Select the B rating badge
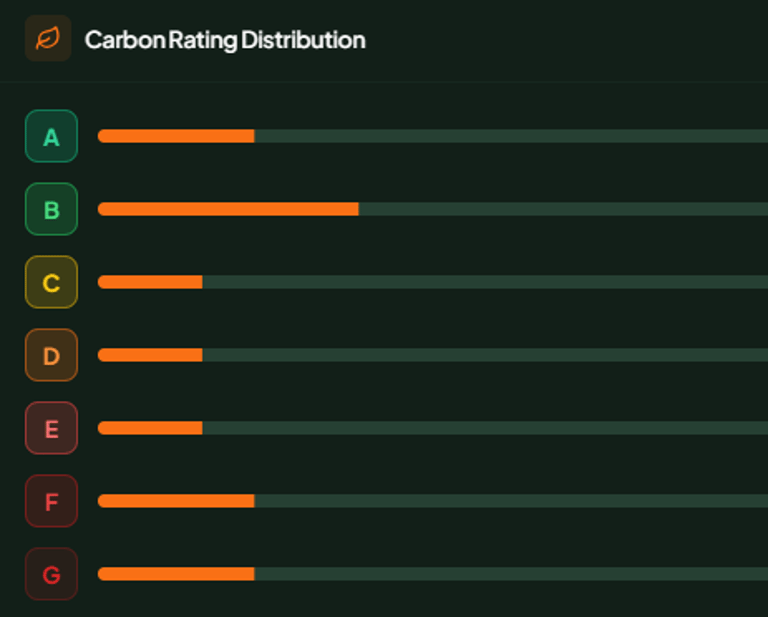 click(51, 209)
